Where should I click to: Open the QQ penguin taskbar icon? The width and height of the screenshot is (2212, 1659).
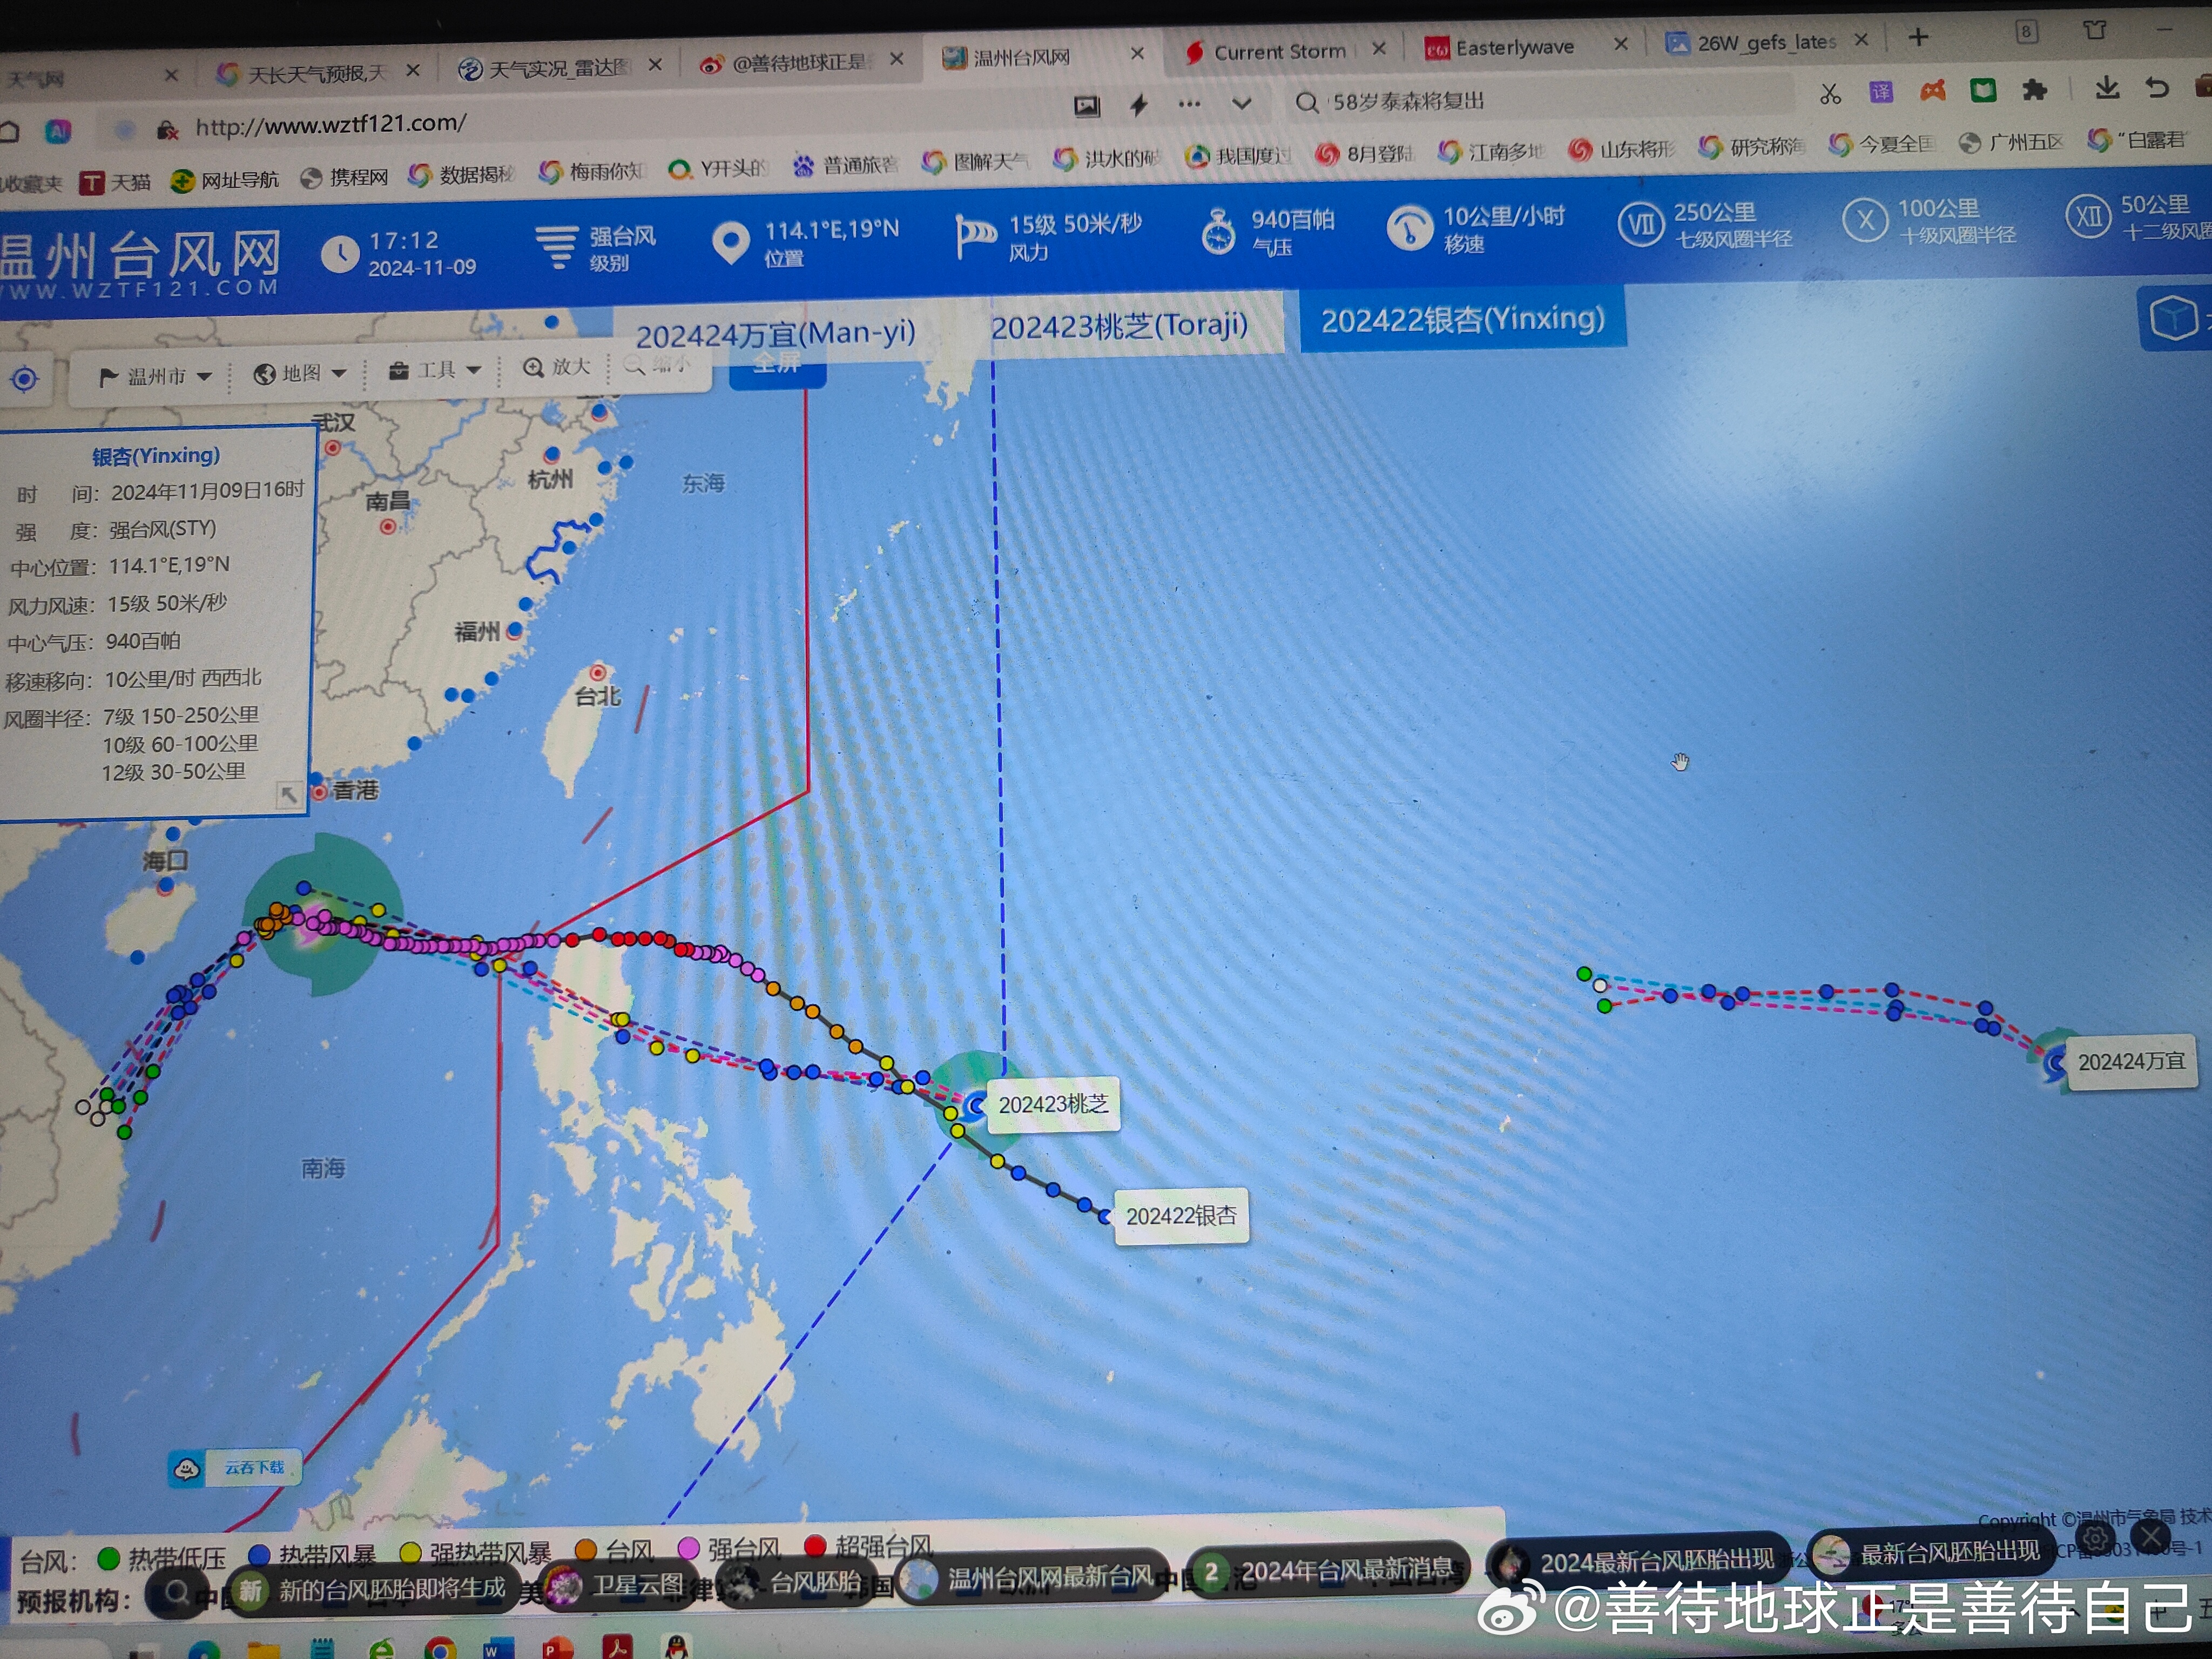[676, 1645]
